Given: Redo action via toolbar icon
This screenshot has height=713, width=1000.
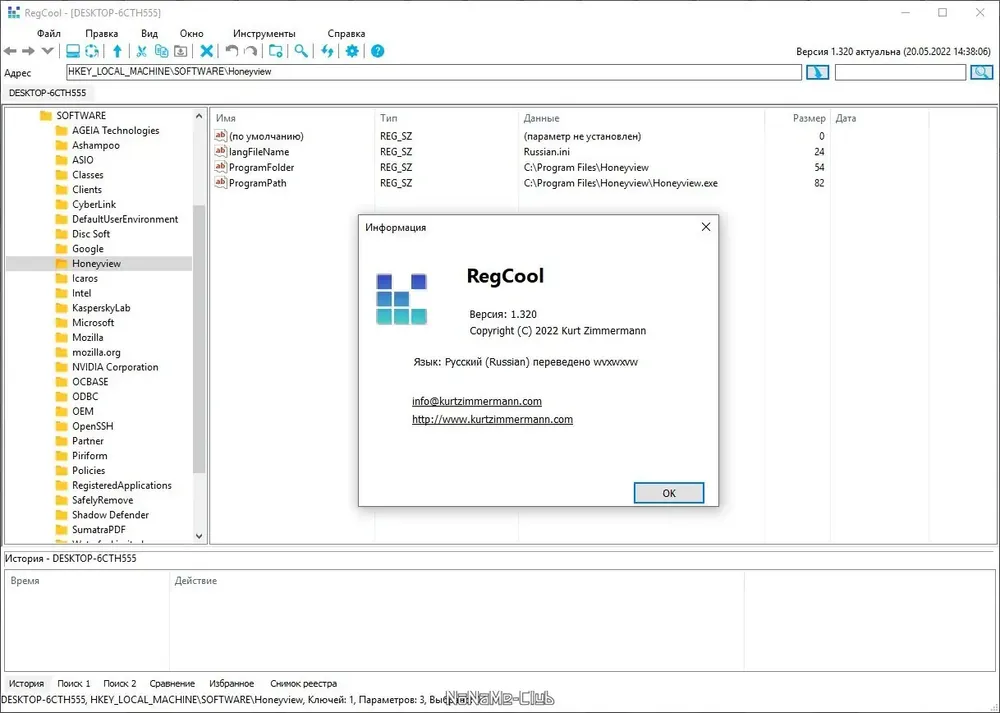Looking at the screenshot, I should tap(251, 51).
